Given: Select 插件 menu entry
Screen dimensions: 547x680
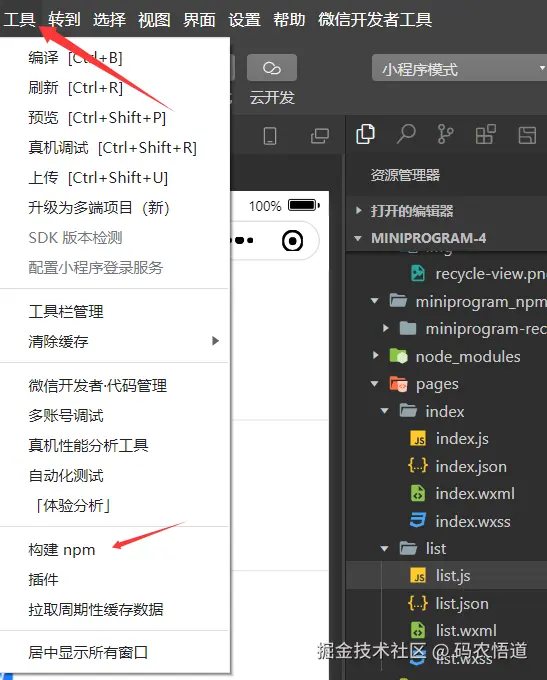Looking at the screenshot, I should 43,579.
